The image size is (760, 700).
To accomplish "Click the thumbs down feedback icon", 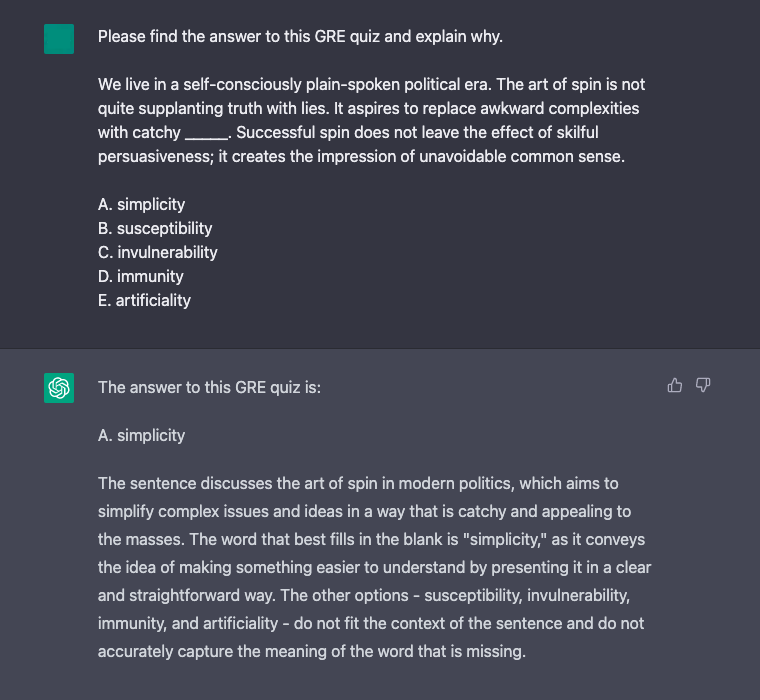I will pos(703,385).
